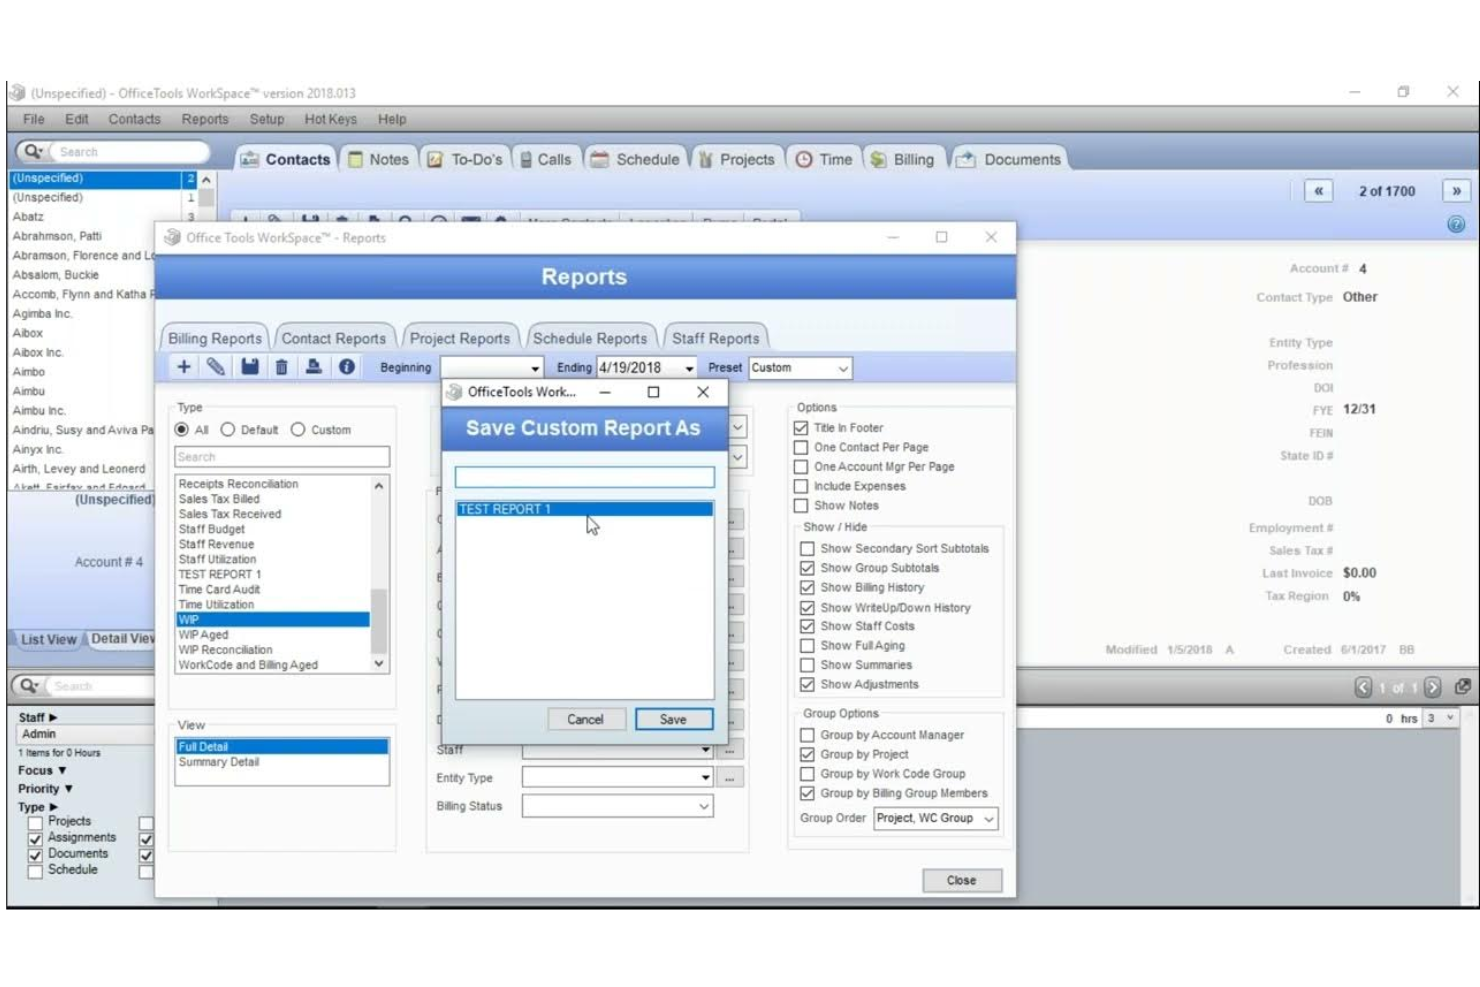This screenshot has height=987, width=1480.
Task: Select TEST REPORT 1 in the save list
Action: coord(585,509)
